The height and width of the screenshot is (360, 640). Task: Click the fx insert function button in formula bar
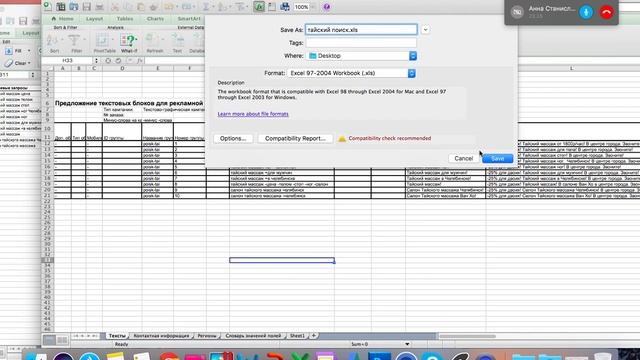pos(139,60)
